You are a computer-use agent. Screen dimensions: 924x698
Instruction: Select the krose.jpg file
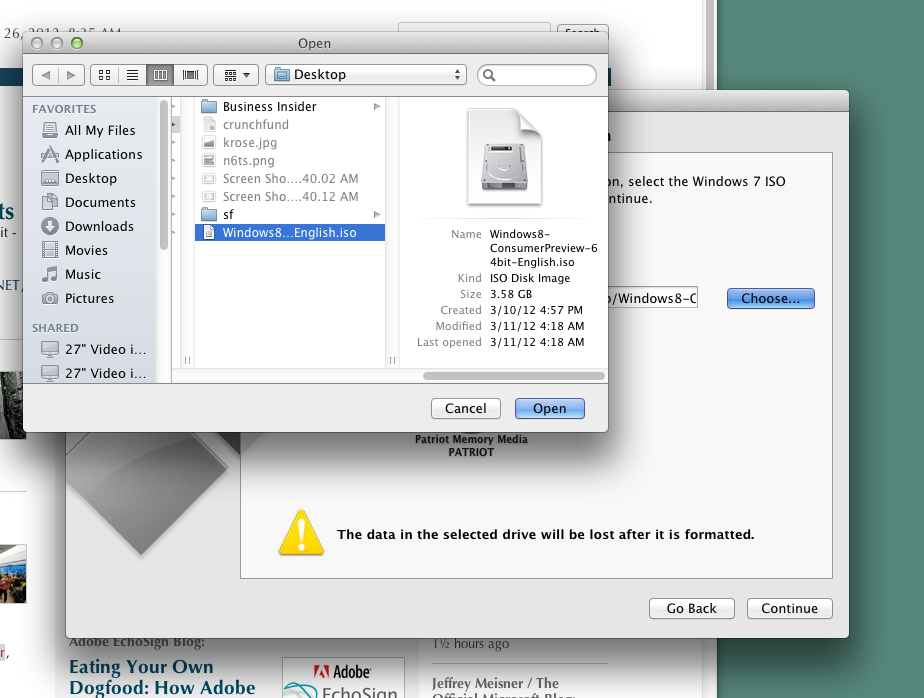tap(289, 143)
